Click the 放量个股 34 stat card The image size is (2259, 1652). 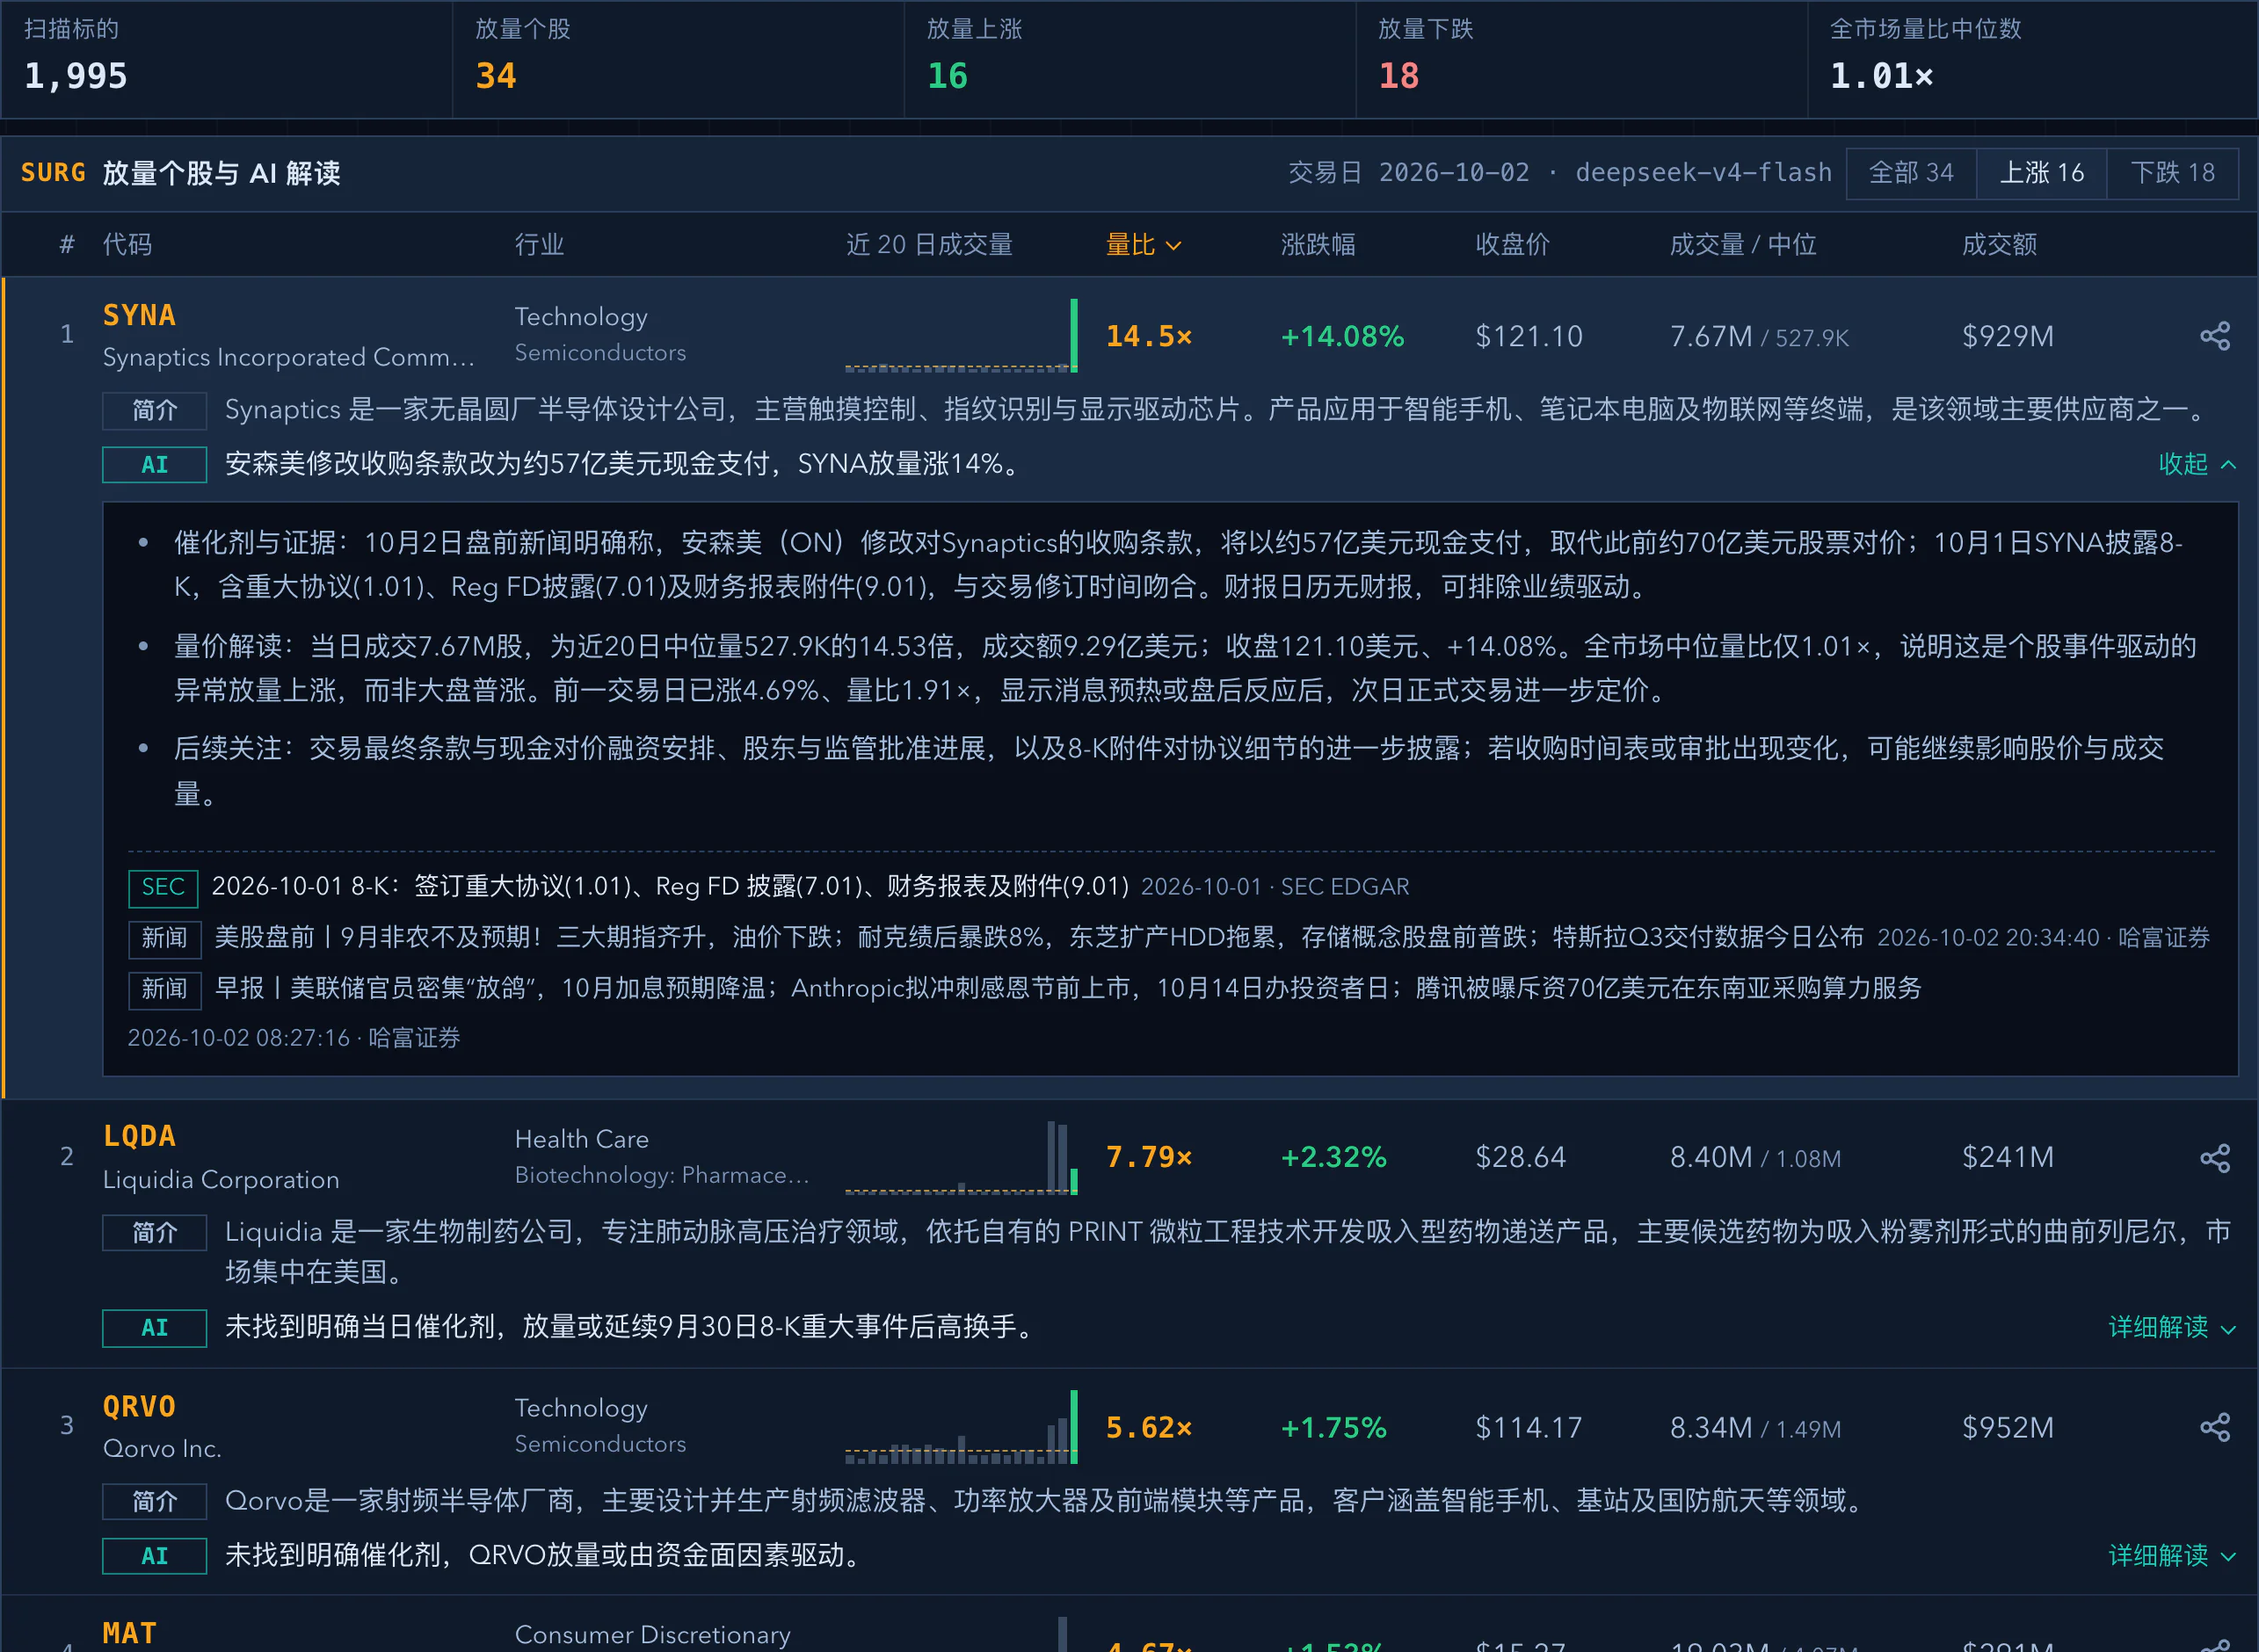tap(678, 59)
